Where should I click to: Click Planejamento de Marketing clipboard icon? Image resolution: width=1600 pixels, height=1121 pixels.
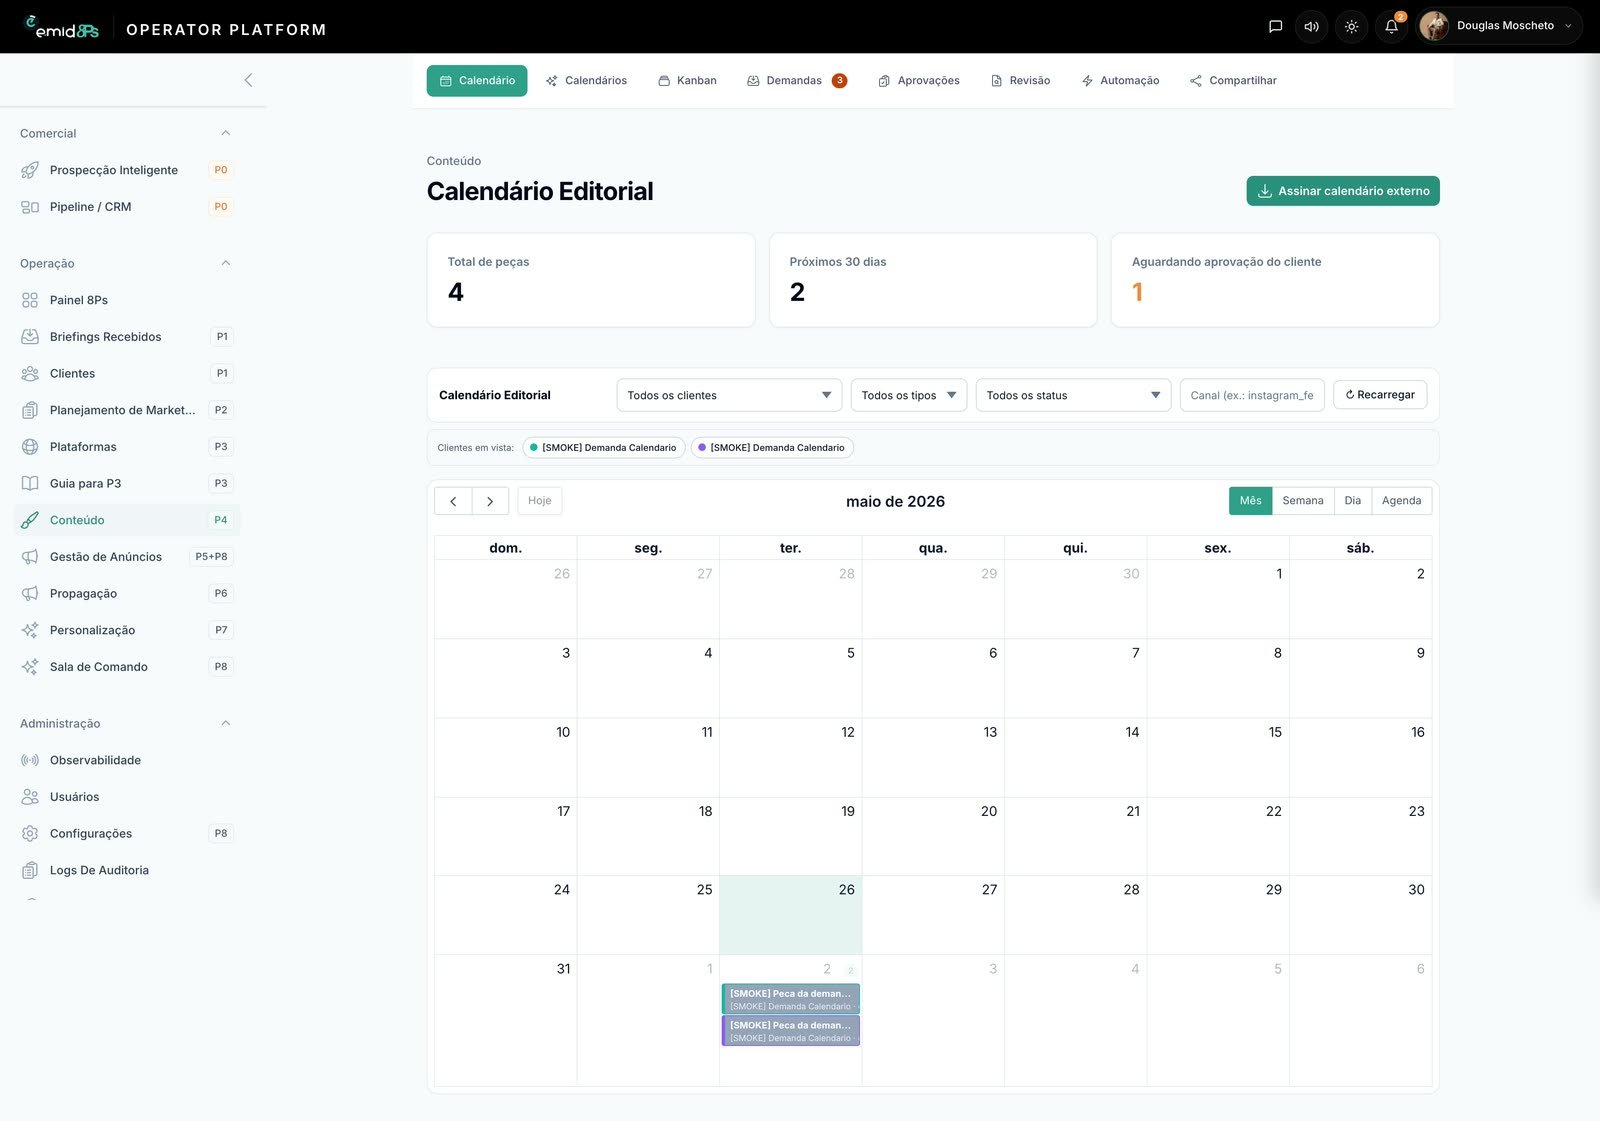(30, 410)
